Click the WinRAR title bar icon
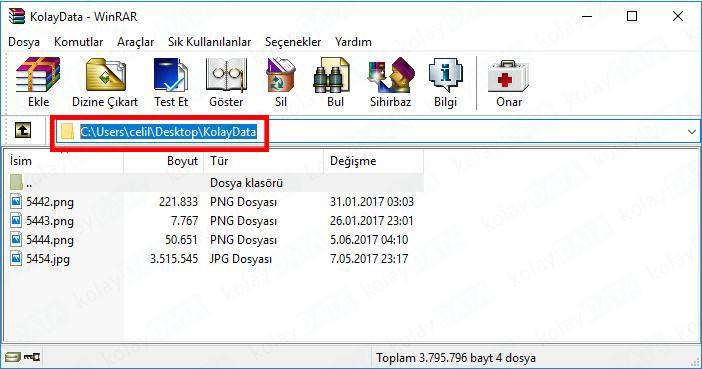702x369 pixels. 17,16
